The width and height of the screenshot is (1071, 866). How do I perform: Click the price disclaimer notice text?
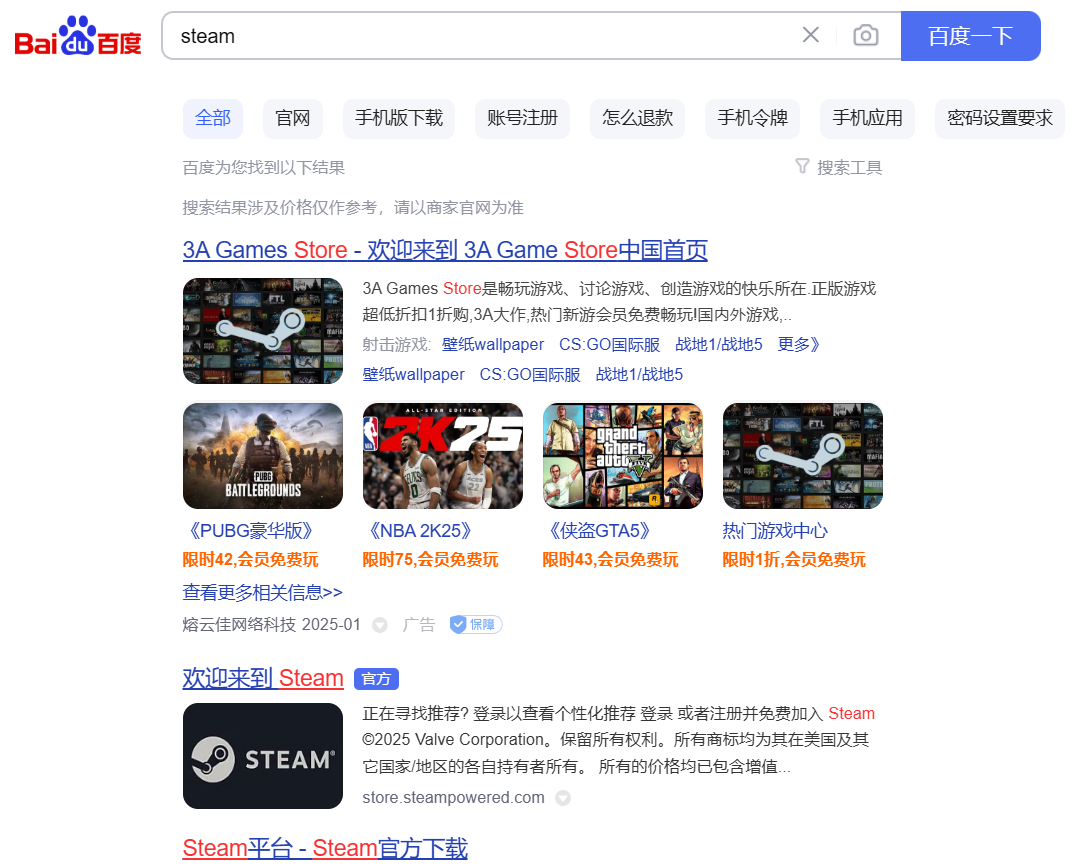[353, 208]
